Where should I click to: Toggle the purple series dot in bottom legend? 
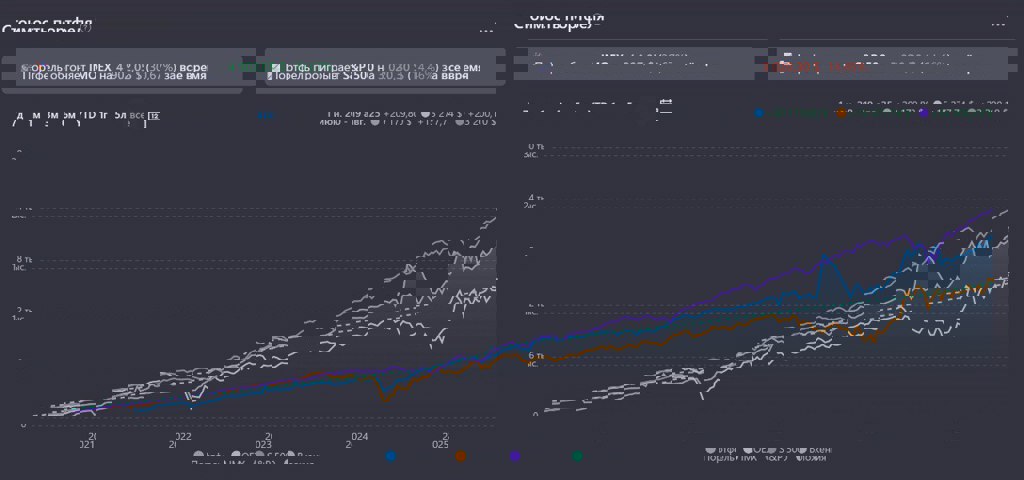[x=515, y=456]
